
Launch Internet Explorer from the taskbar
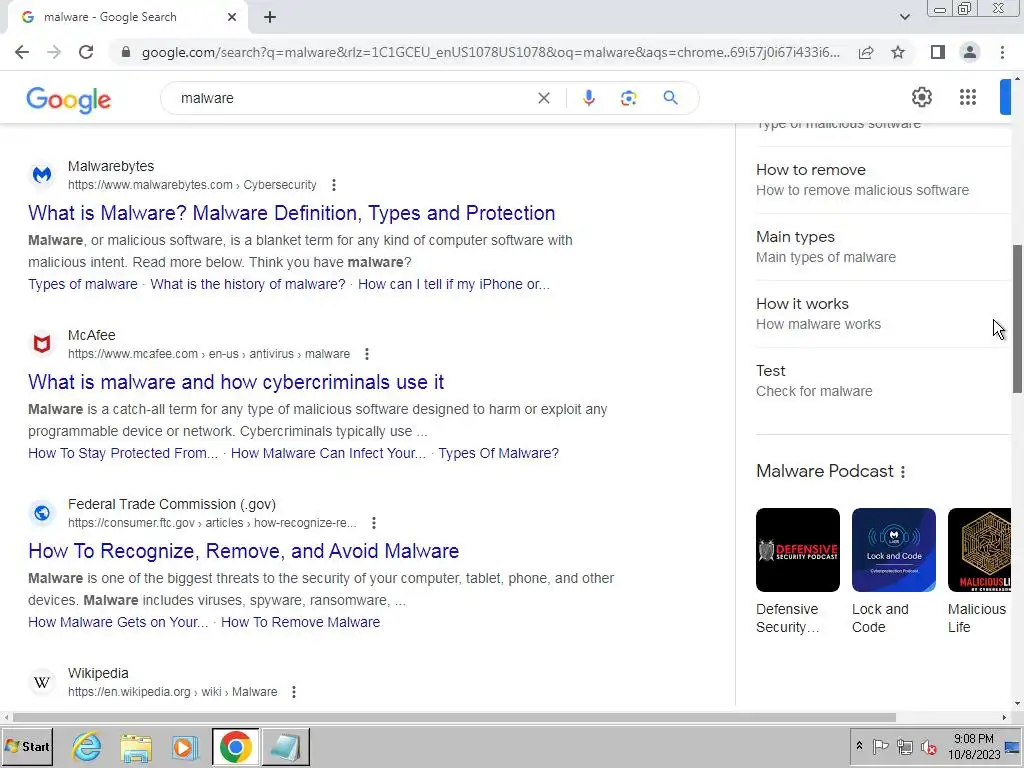coord(86,747)
